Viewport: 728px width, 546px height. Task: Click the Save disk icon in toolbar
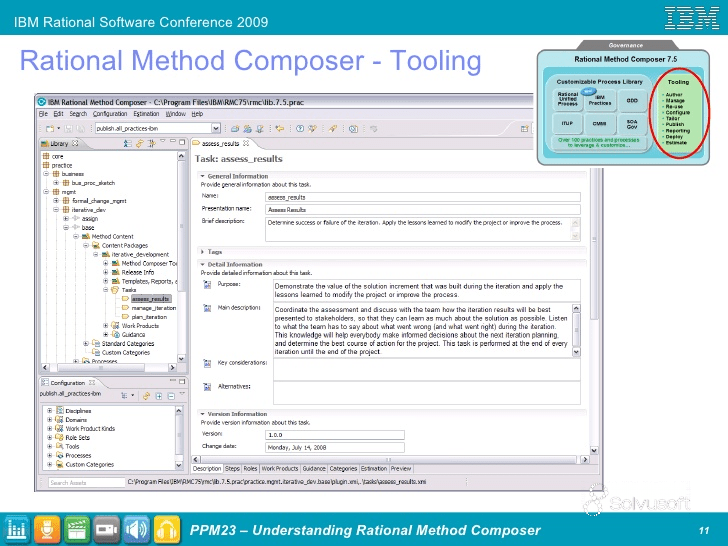(68, 129)
